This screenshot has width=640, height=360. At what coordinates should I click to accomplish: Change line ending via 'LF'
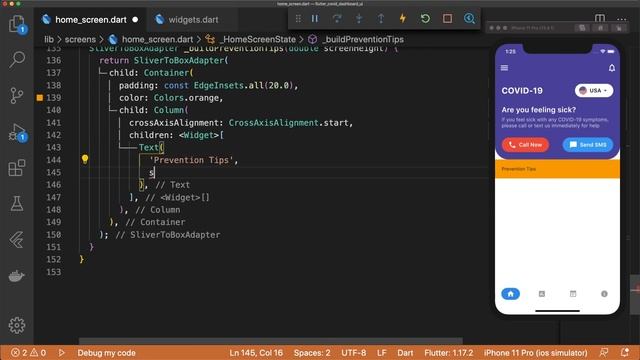(382, 353)
